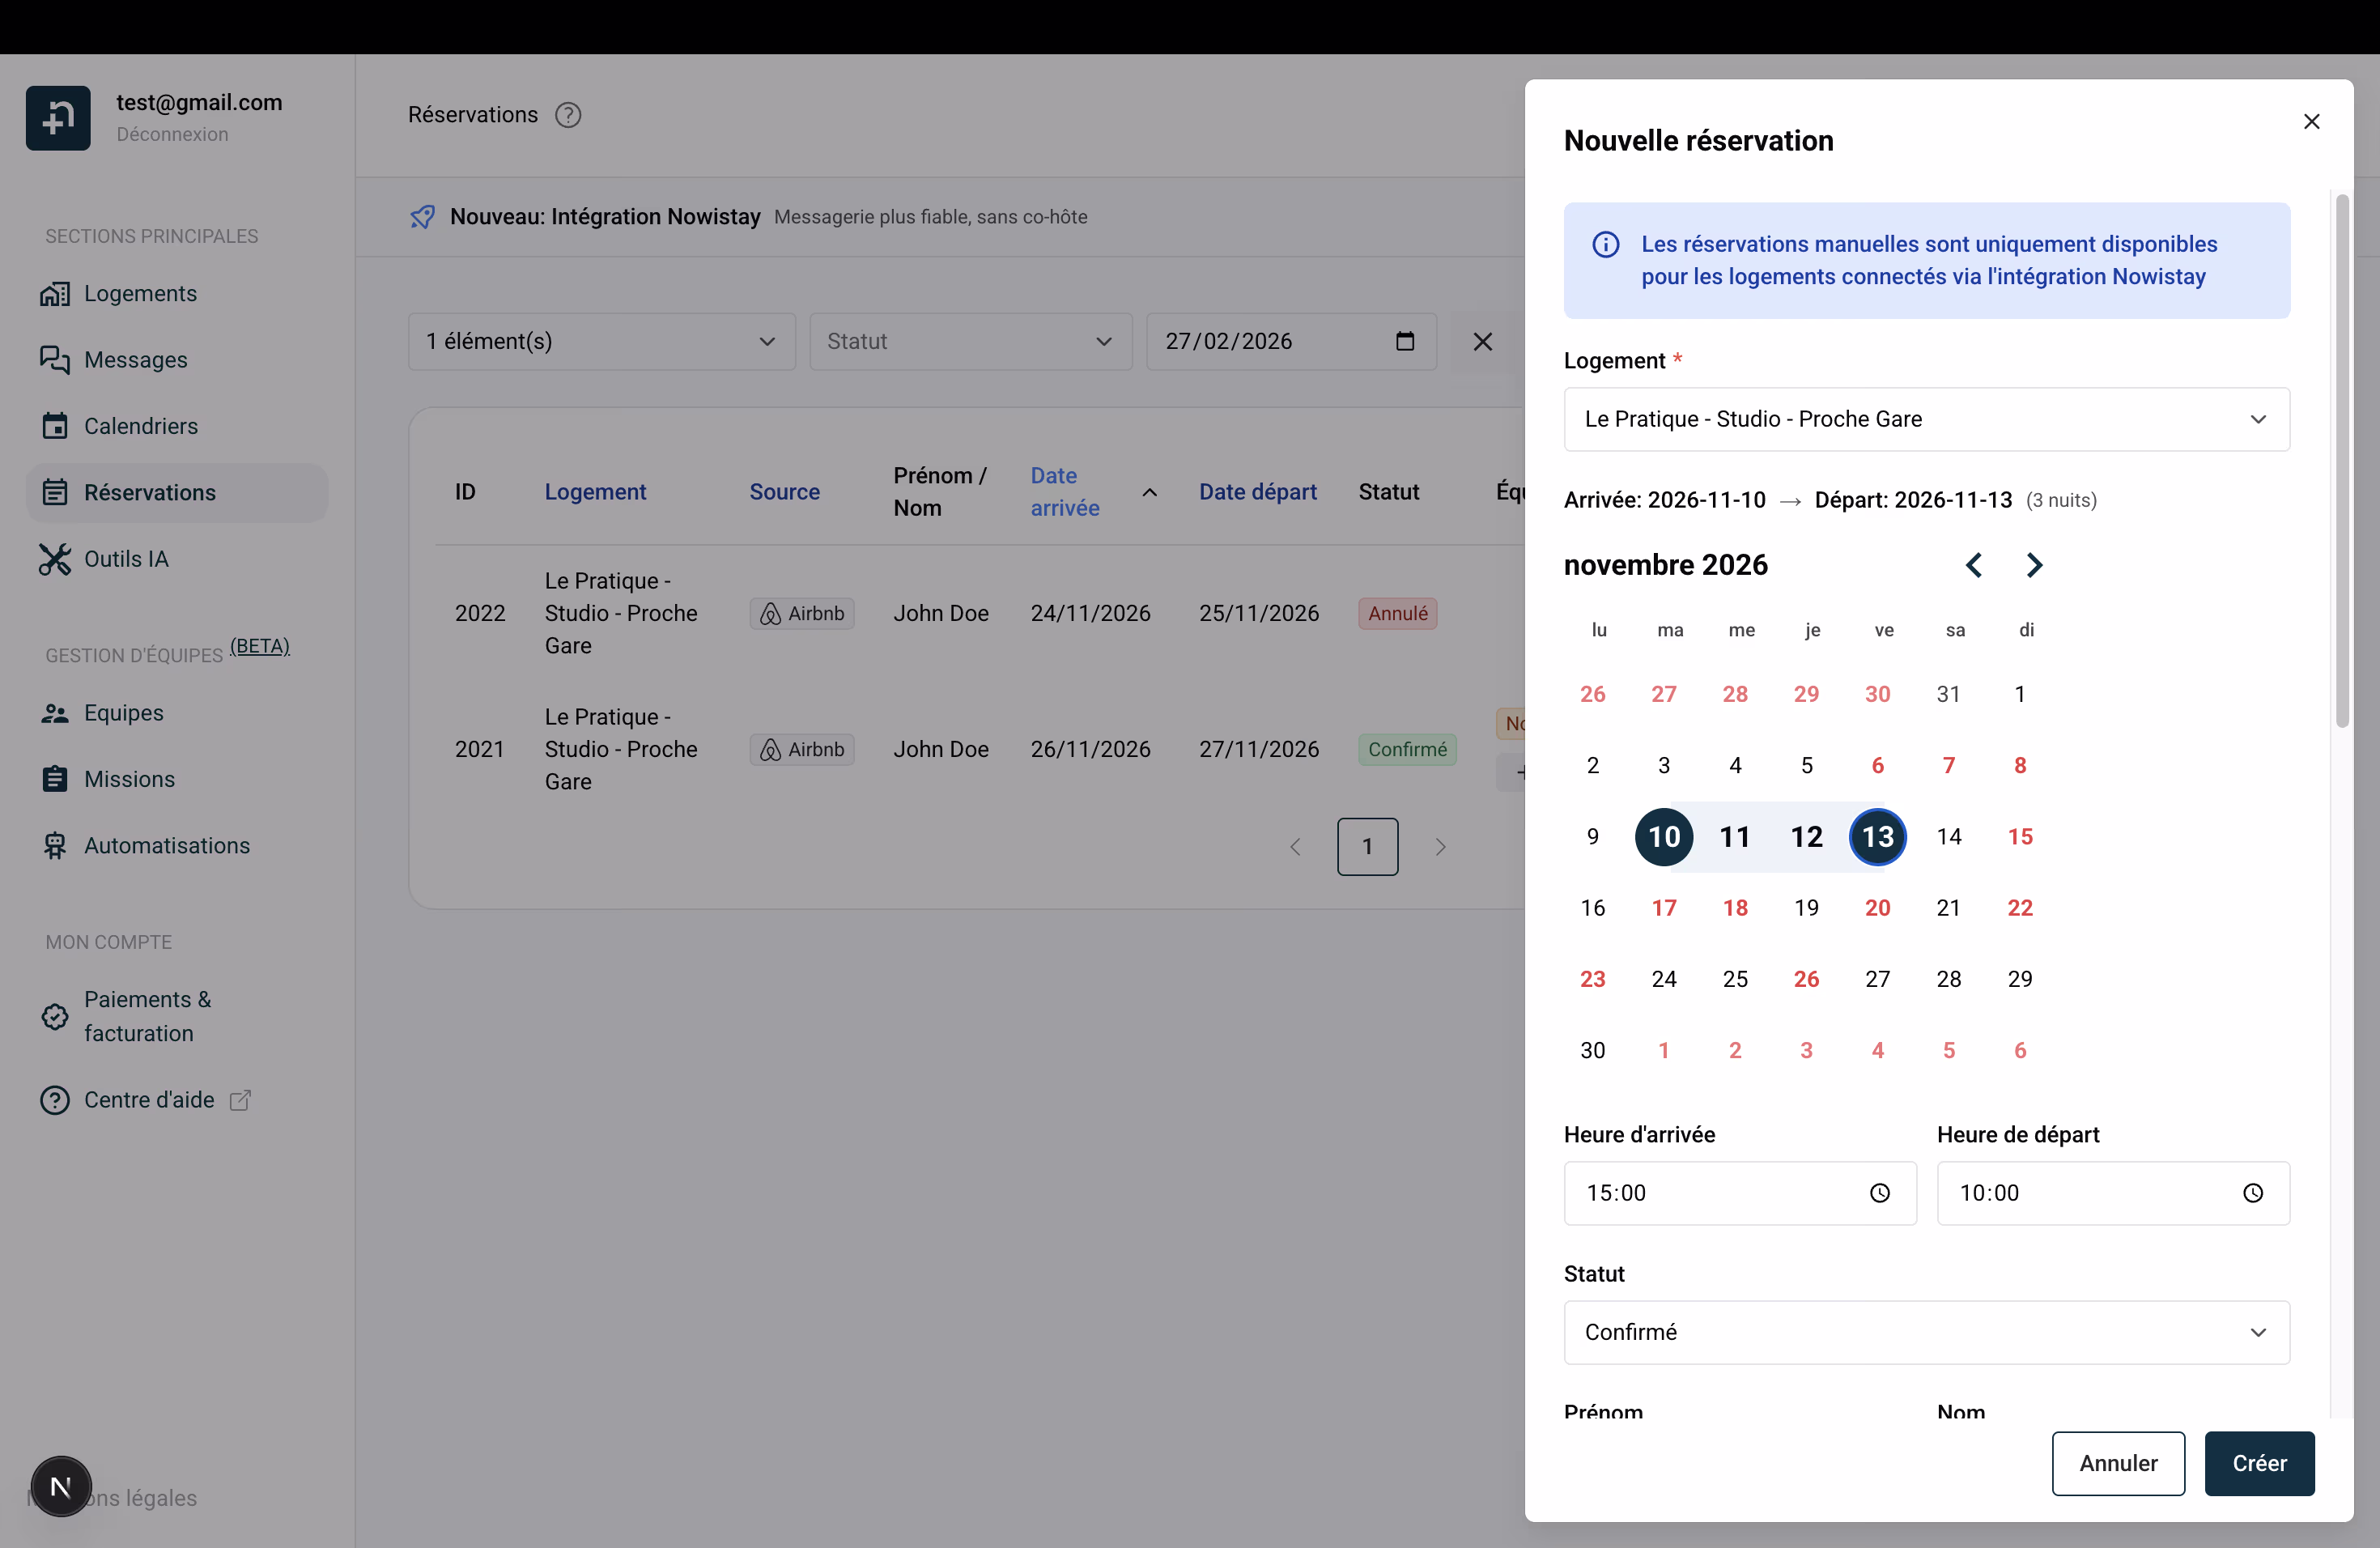The width and height of the screenshot is (2380, 1548).
Task: Open Paiements & facturation
Action: [177, 1016]
